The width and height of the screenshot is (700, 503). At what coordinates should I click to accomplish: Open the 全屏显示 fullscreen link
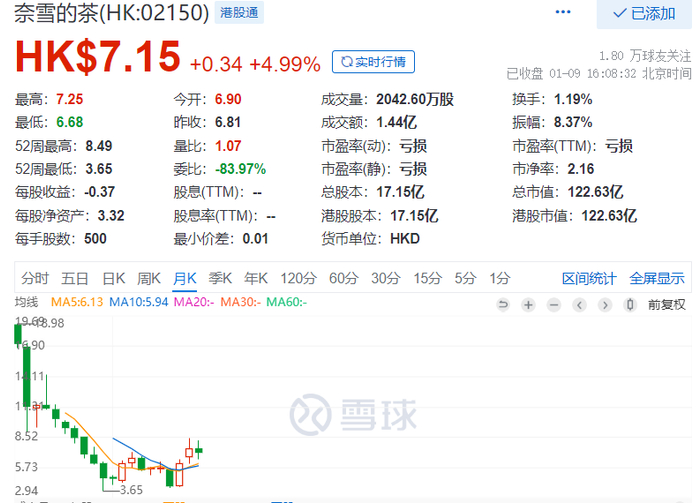[x=657, y=279]
